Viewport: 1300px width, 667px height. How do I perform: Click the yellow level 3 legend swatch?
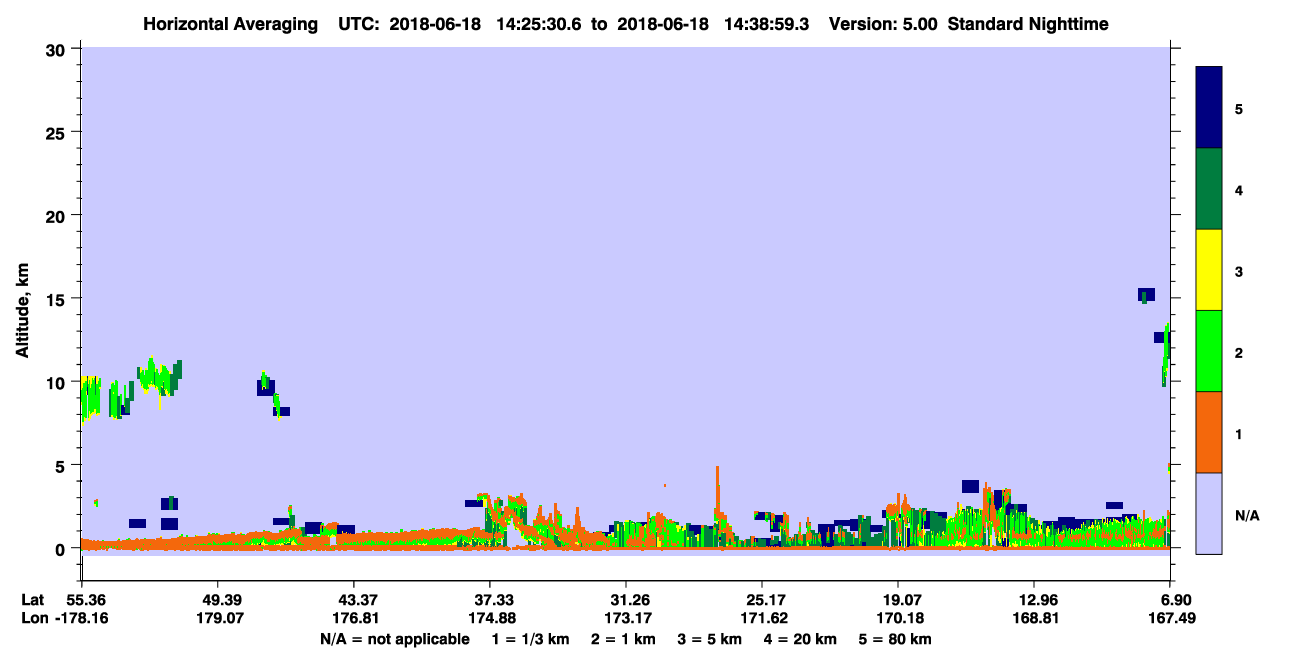tap(1209, 270)
